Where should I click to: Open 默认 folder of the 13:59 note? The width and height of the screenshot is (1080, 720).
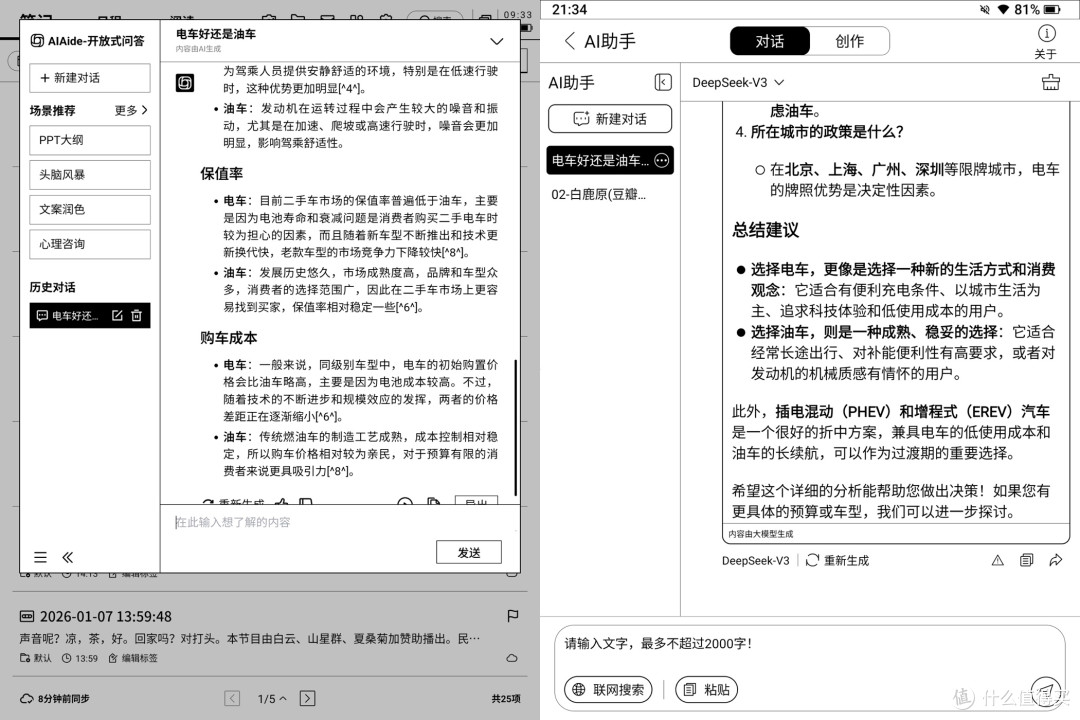[36, 658]
